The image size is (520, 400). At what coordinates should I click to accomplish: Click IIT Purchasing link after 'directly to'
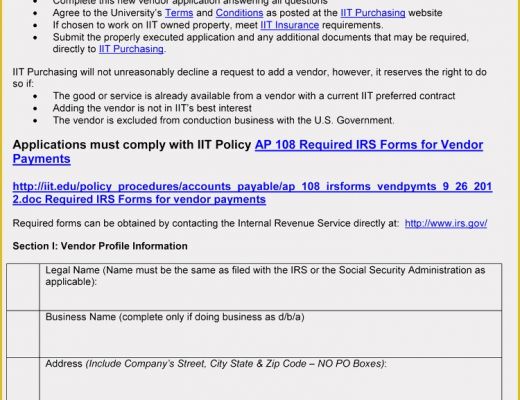coord(131,49)
